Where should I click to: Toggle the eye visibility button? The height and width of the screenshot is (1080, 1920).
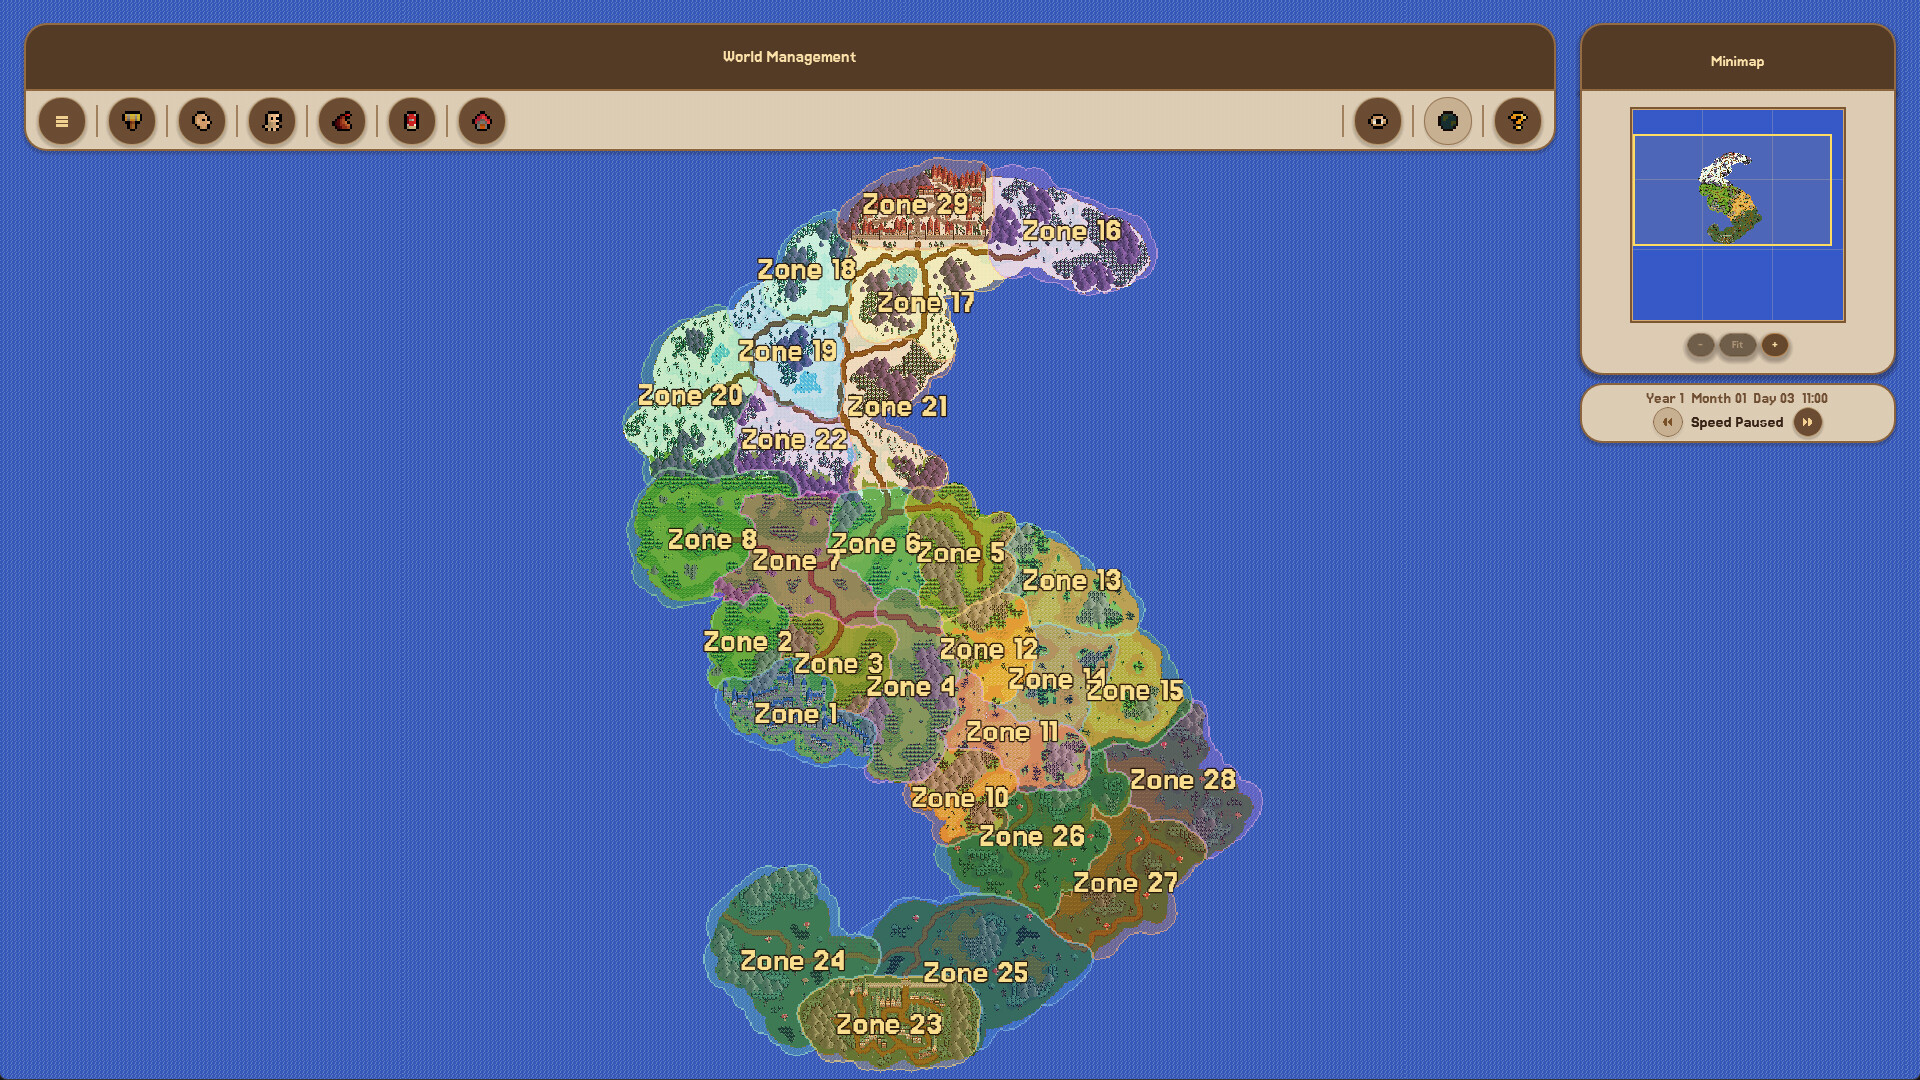tap(1378, 122)
